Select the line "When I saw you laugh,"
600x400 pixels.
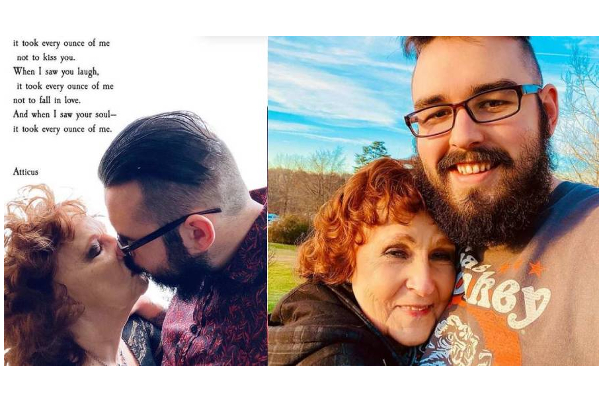(56, 72)
